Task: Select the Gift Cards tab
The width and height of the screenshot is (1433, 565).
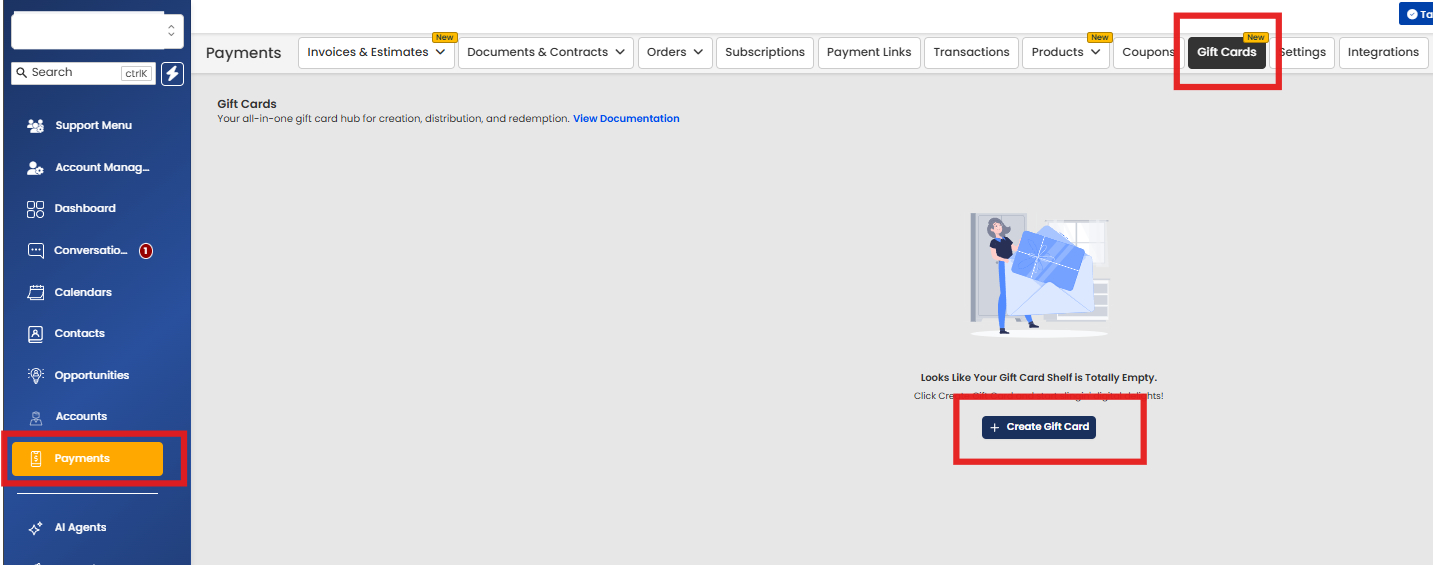Action: [1227, 53]
